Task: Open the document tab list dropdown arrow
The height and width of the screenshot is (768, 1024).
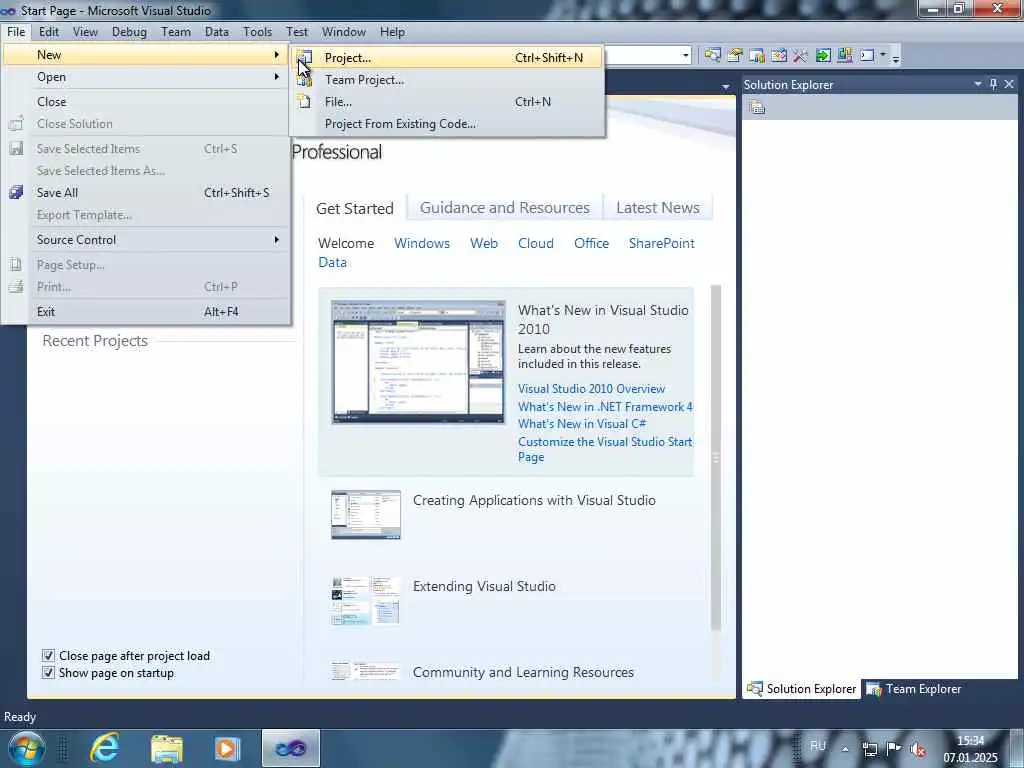Action: pos(726,86)
